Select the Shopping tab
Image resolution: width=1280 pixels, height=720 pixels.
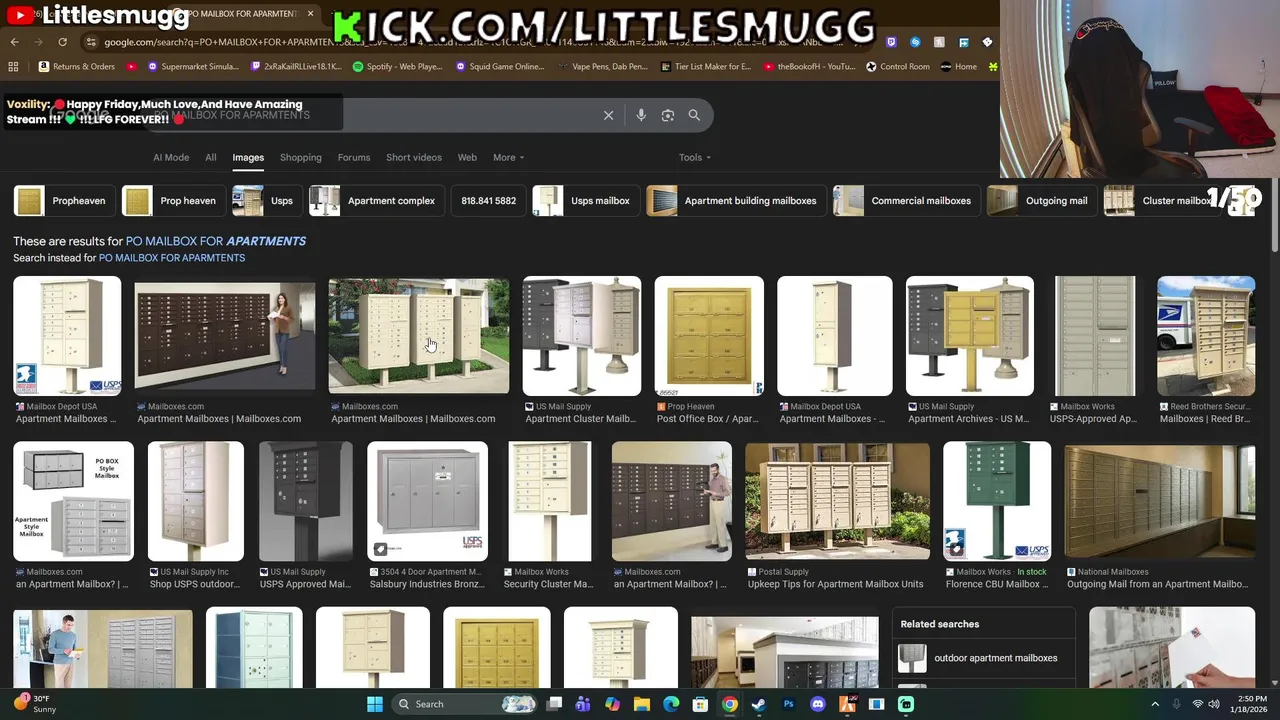[x=301, y=157]
